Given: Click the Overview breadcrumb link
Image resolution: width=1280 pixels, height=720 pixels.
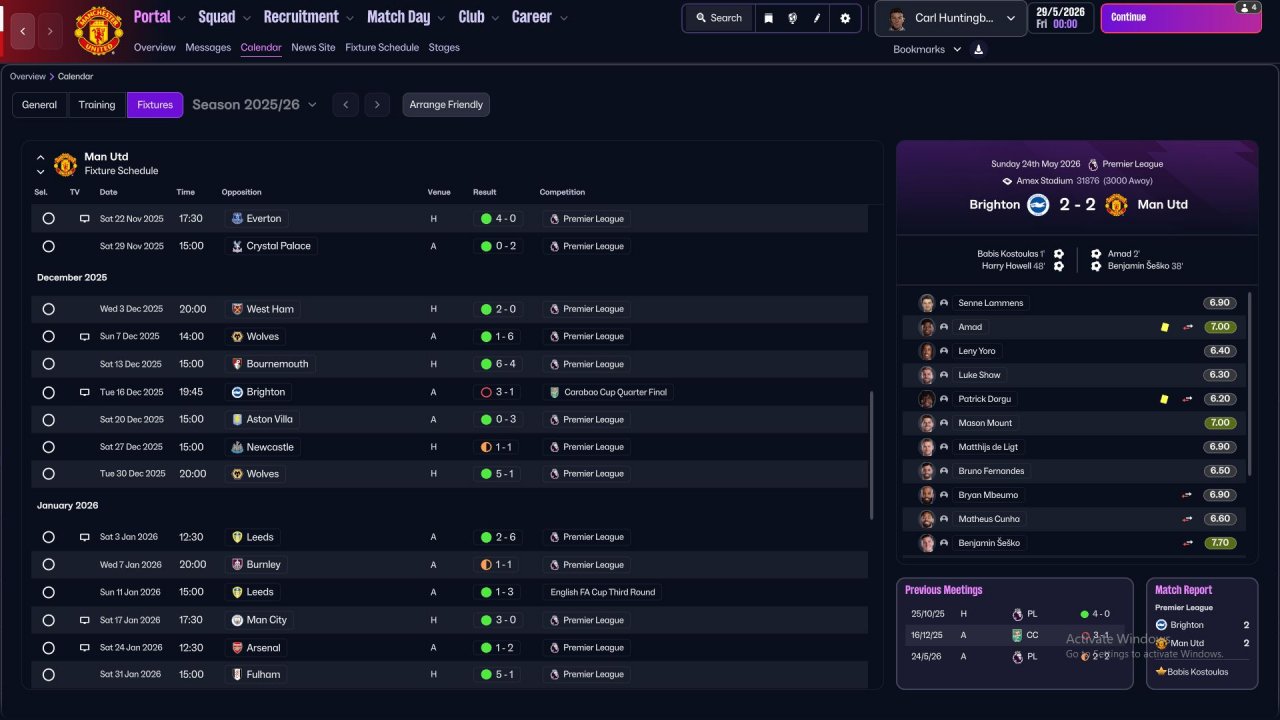Looking at the screenshot, I should point(28,77).
